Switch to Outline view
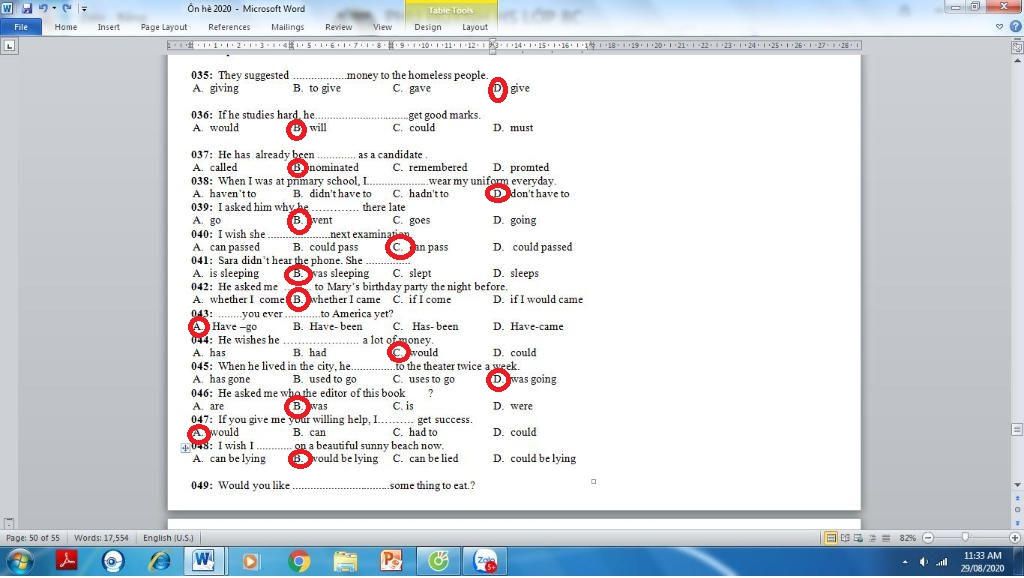 click(872, 538)
